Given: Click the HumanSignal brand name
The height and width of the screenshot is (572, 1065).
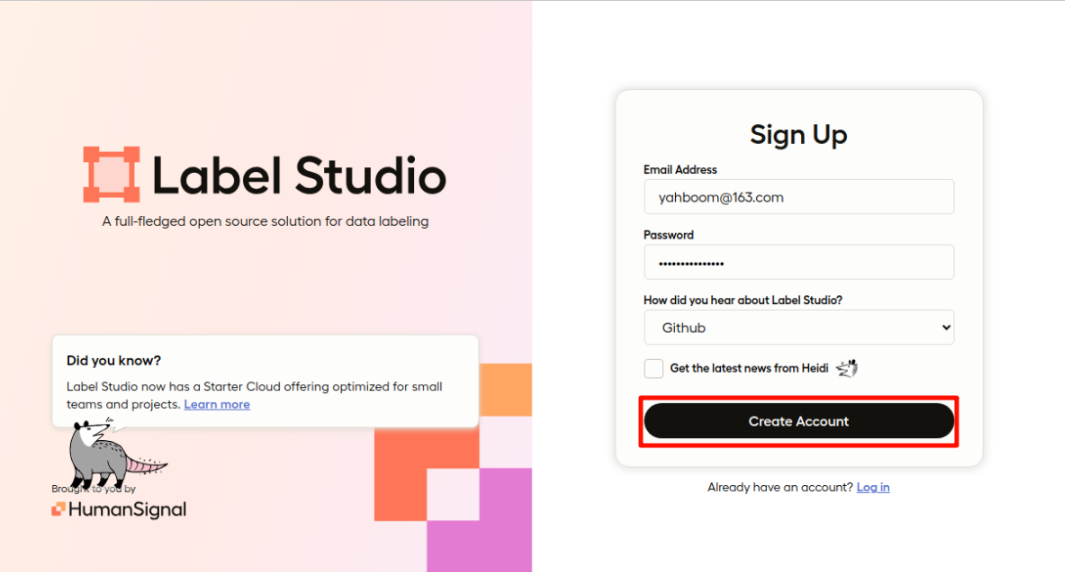Looking at the screenshot, I should point(127,510).
